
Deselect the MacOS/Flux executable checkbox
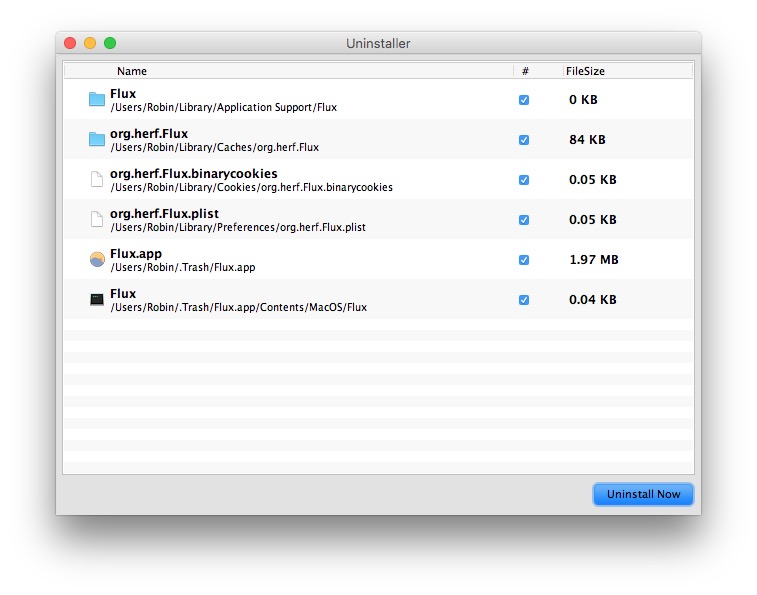coord(524,300)
